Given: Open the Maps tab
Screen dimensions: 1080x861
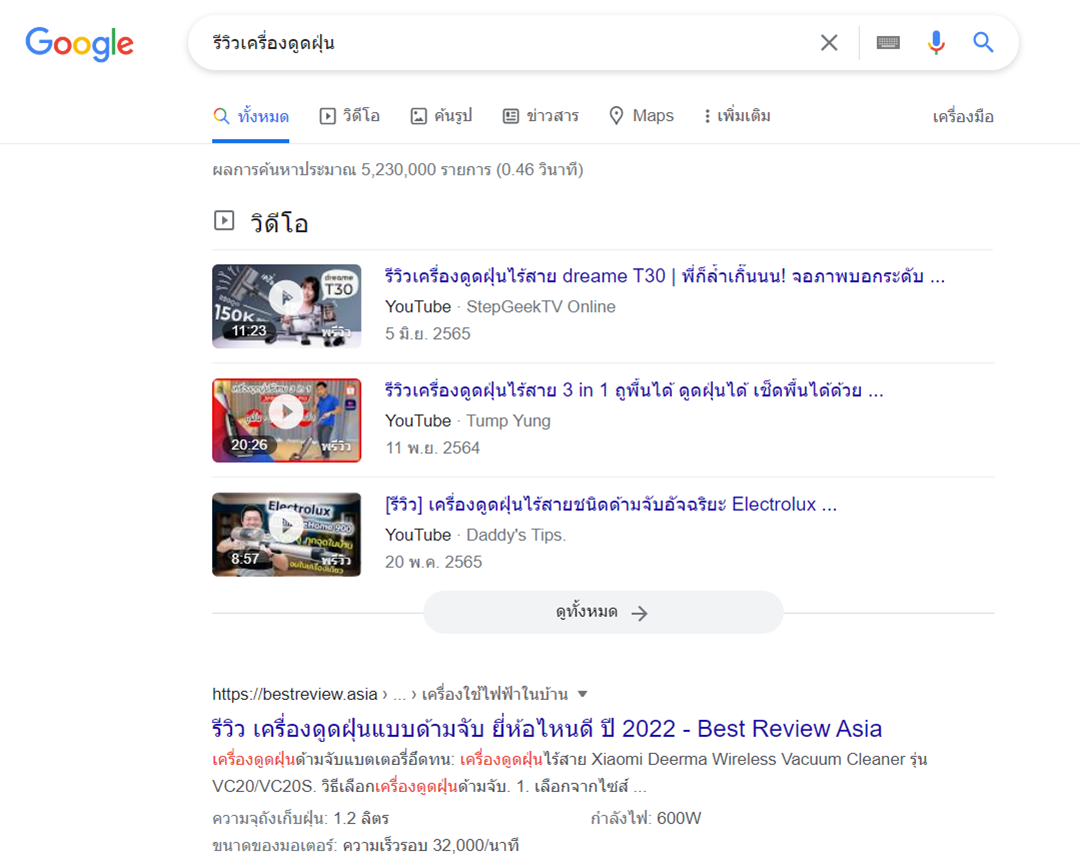Looking at the screenshot, I should coord(641,116).
